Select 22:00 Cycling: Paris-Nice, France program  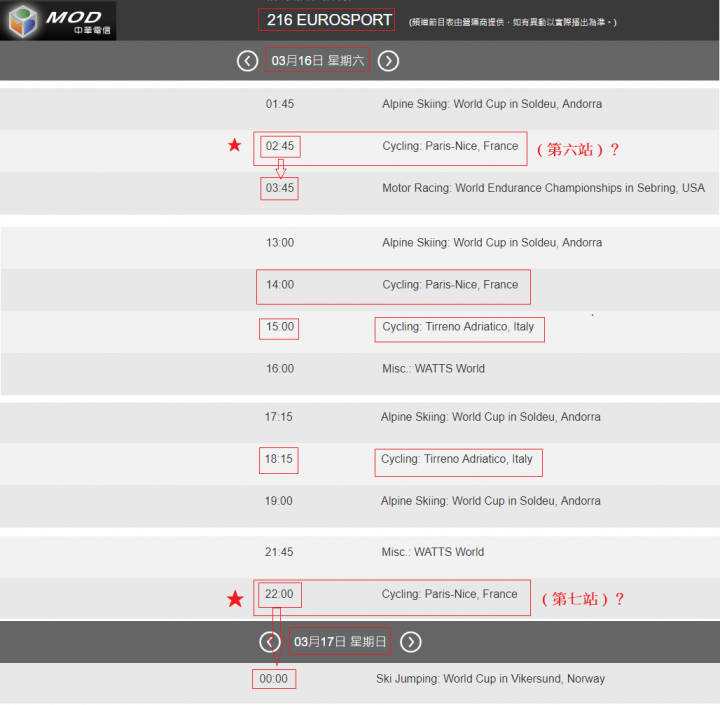pos(449,594)
